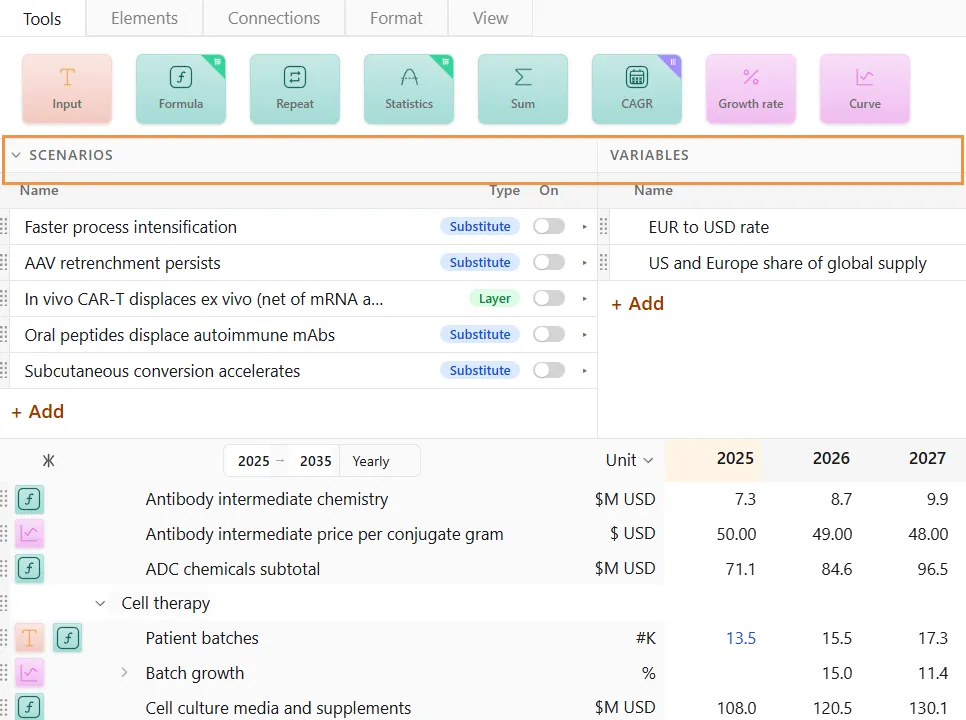Screen dimensions: 966x720
Task: Select the Formula tool
Action: (181, 89)
